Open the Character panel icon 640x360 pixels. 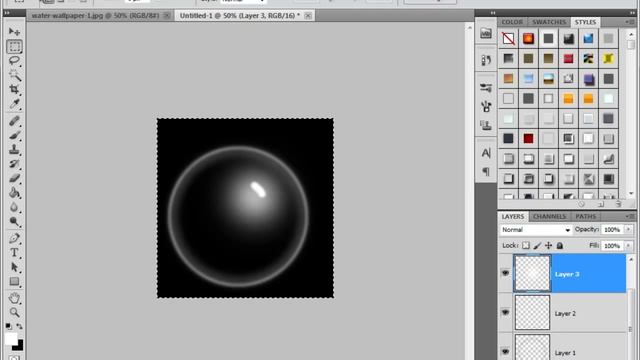486,153
